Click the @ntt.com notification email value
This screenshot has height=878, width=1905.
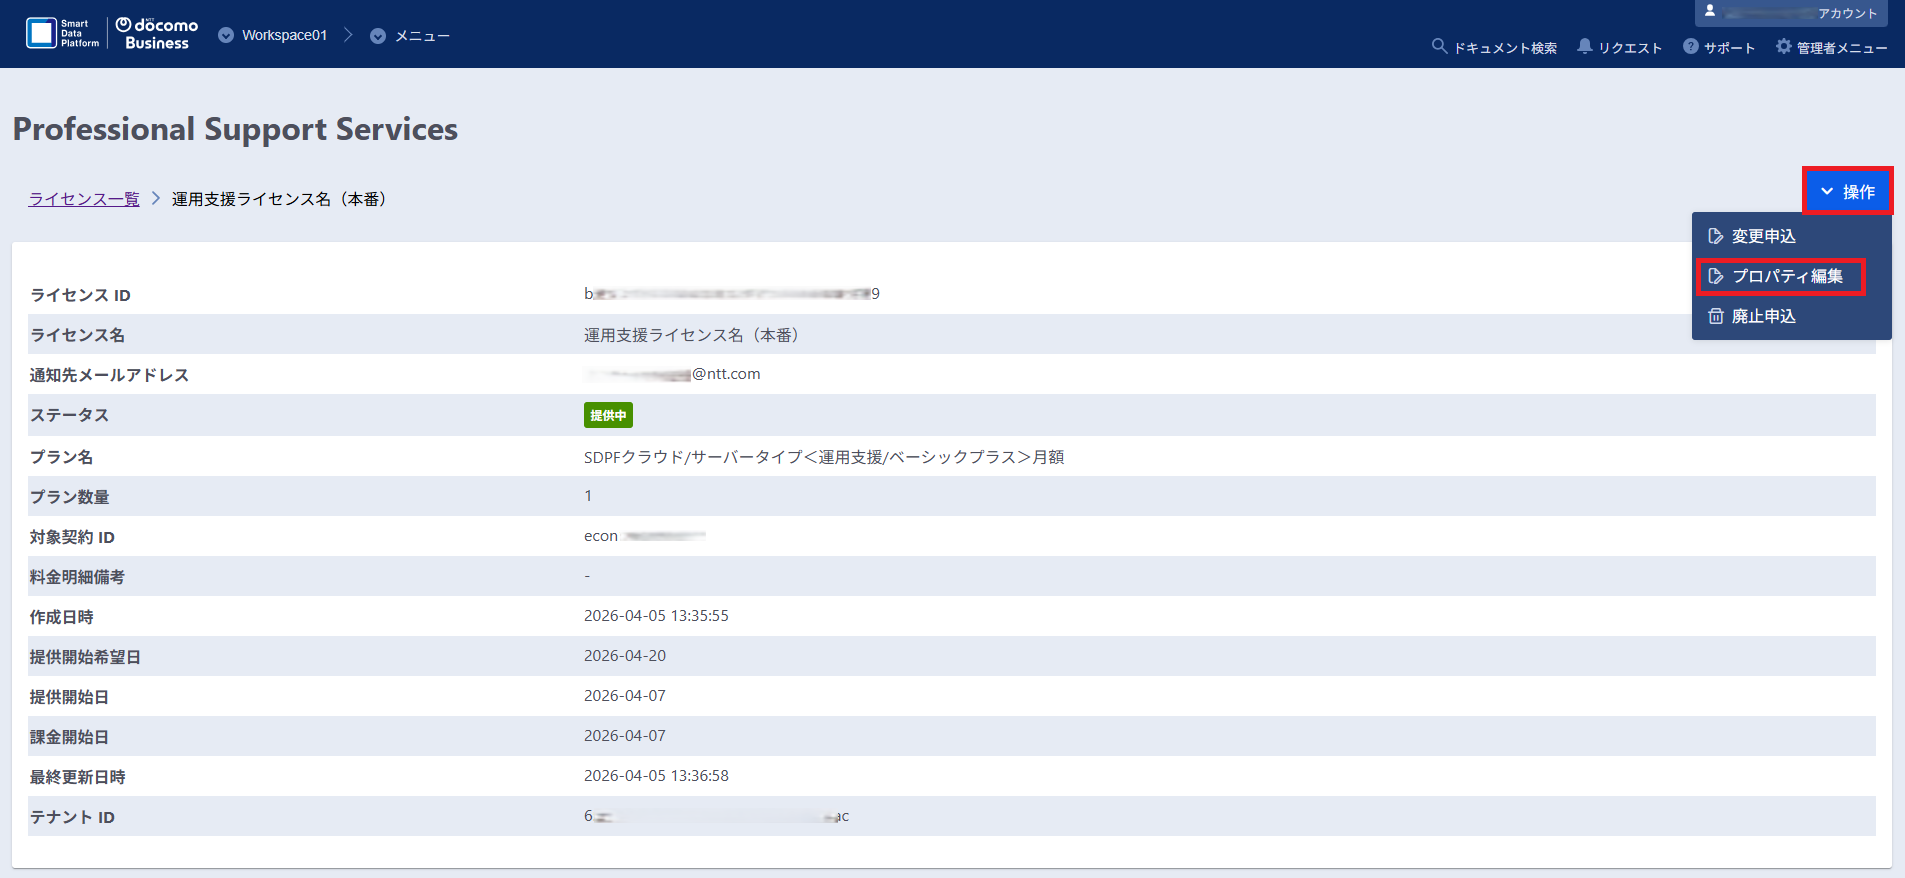click(672, 374)
